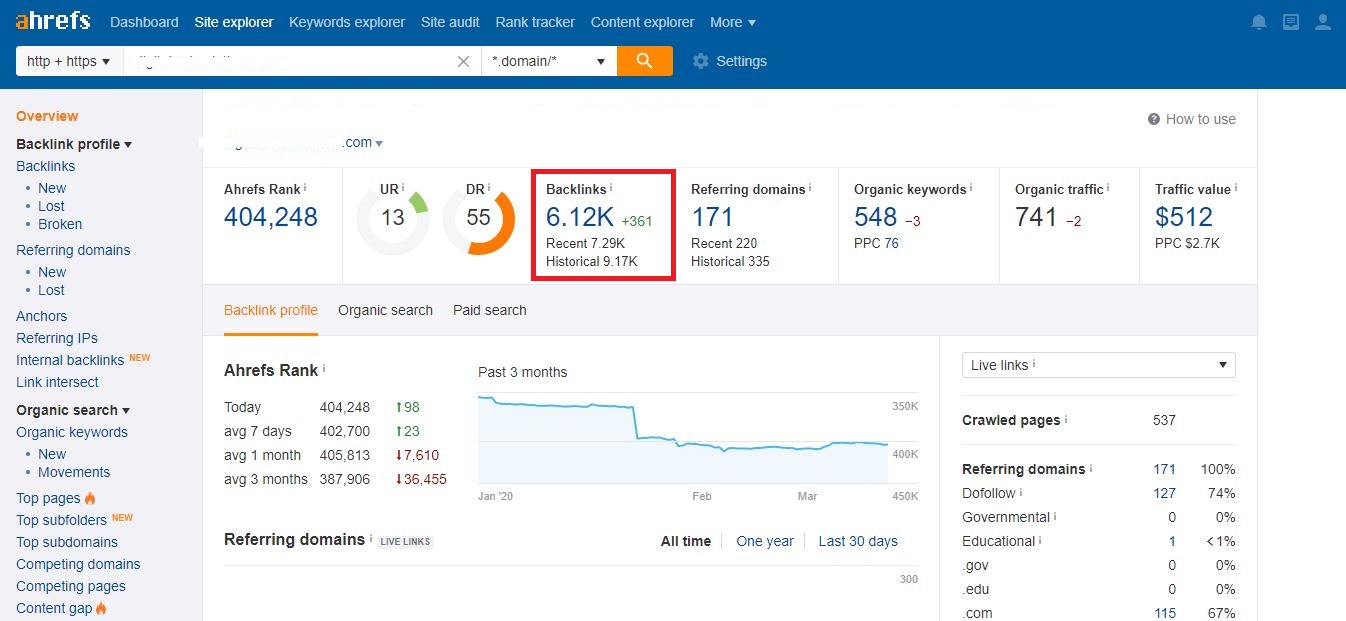Open the messages panel icon in header

1291,22
